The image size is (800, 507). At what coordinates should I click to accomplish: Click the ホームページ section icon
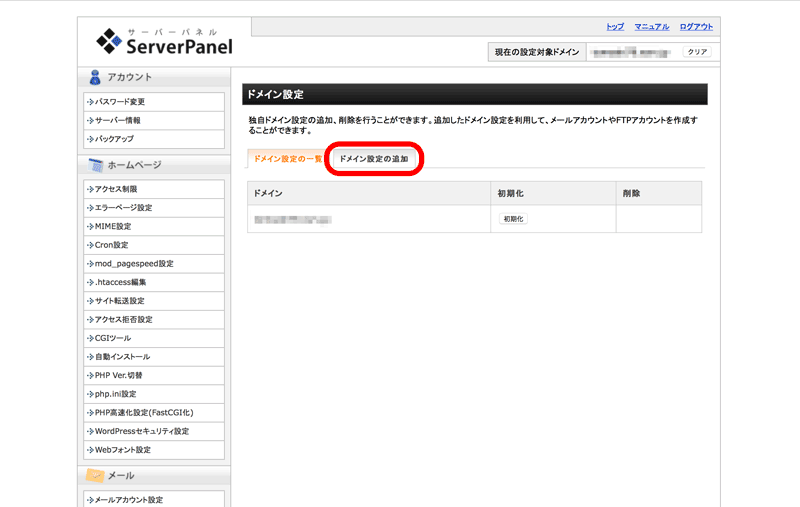coord(95,165)
